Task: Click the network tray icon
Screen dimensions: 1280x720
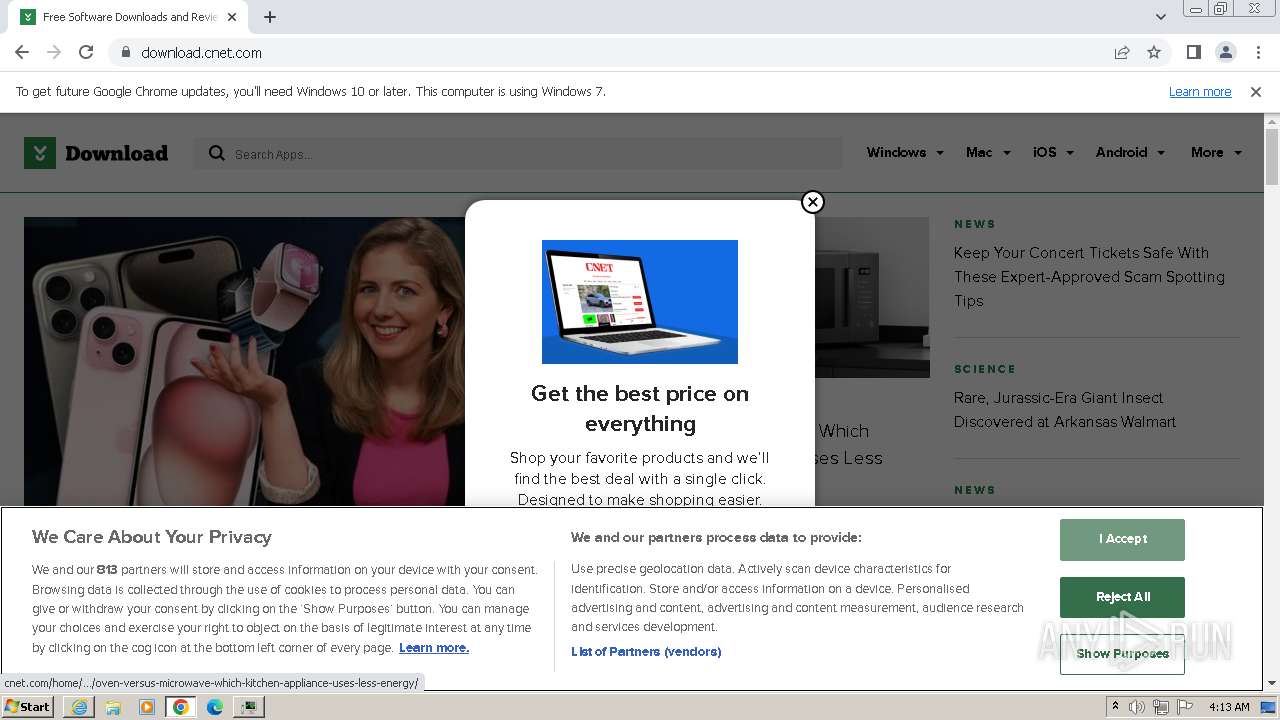Action: coord(1161,707)
